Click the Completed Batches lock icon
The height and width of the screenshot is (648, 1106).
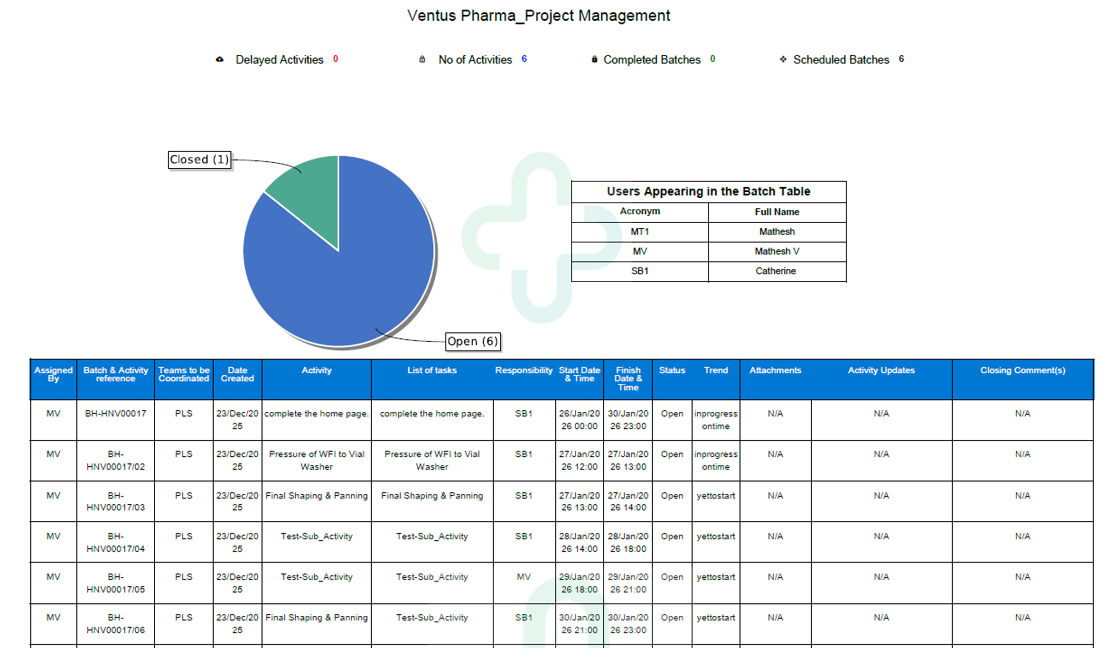coord(594,60)
